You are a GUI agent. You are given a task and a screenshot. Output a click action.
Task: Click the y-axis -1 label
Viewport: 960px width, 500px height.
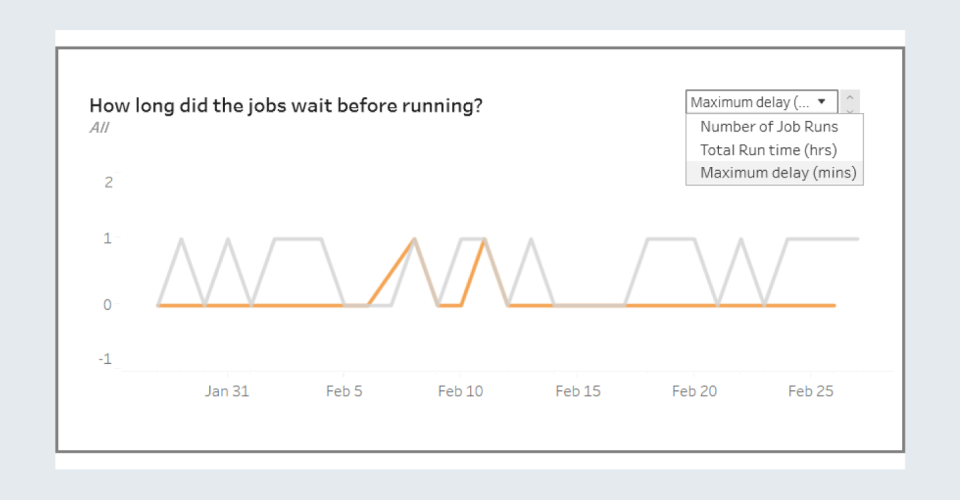coord(105,360)
